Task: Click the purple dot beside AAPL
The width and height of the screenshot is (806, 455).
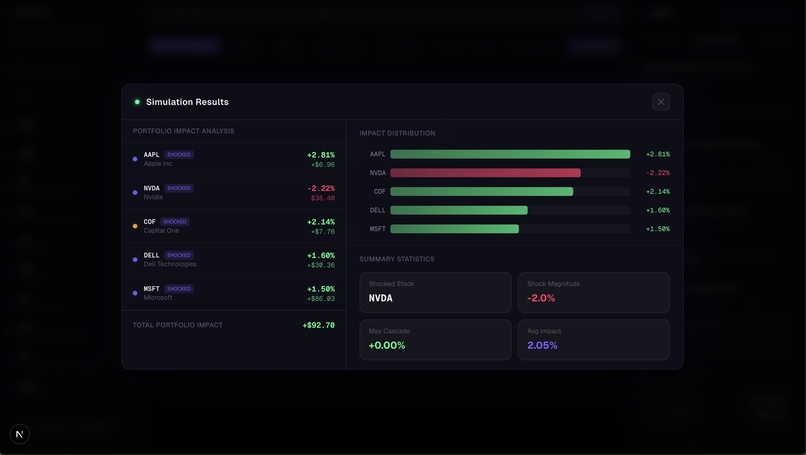Action: coord(135,159)
